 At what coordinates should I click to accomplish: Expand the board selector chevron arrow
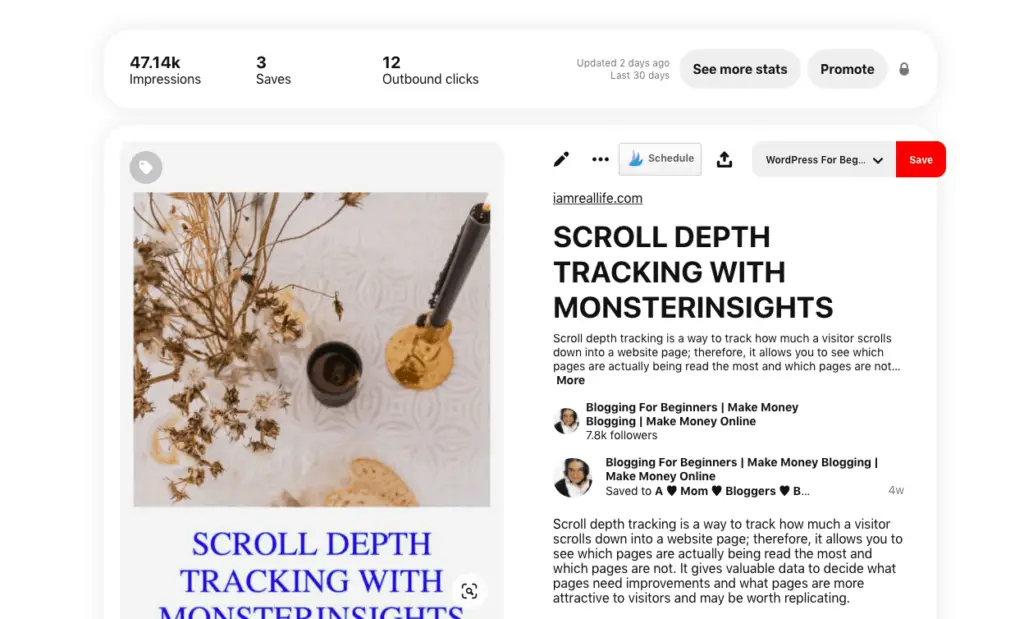click(x=878, y=160)
